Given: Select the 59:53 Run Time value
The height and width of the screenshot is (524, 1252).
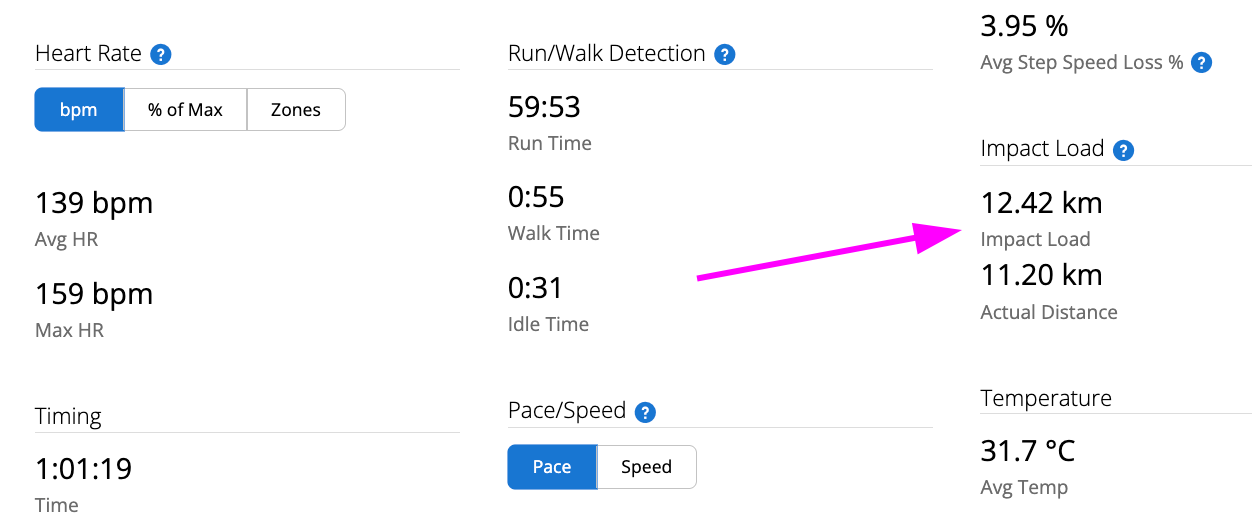Looking at the screenshot, I should [x=544, y=107].
